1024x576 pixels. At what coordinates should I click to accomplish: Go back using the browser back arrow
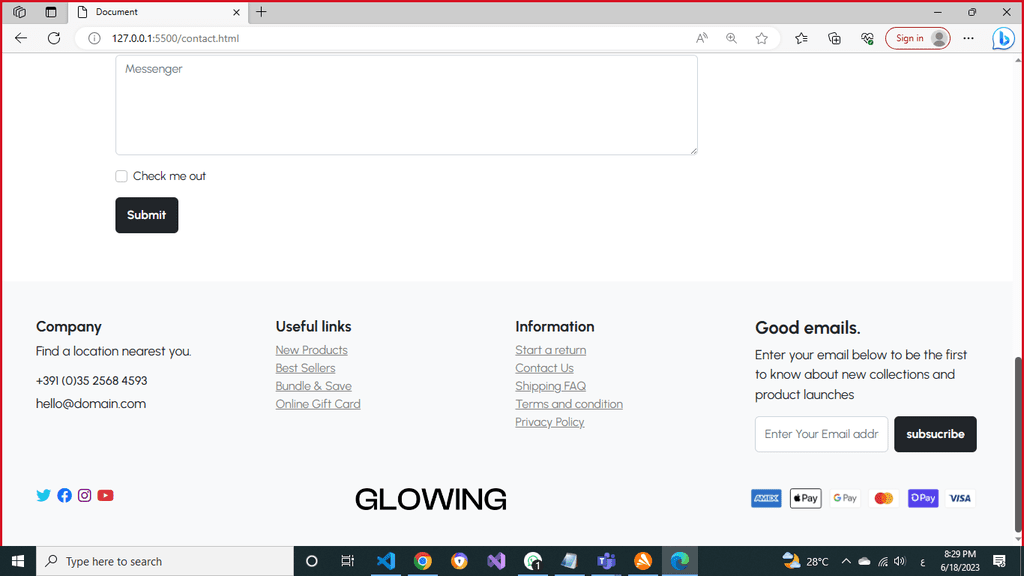pyautogui.click(x=21, y=38)
